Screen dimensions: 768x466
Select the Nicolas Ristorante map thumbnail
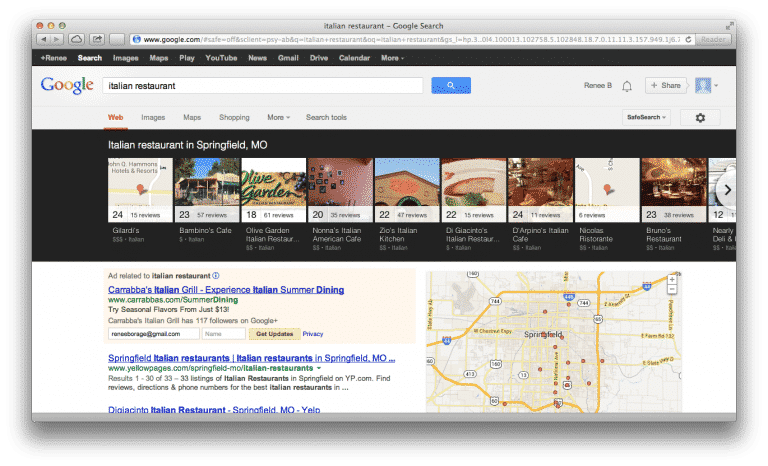click(607, 190)
